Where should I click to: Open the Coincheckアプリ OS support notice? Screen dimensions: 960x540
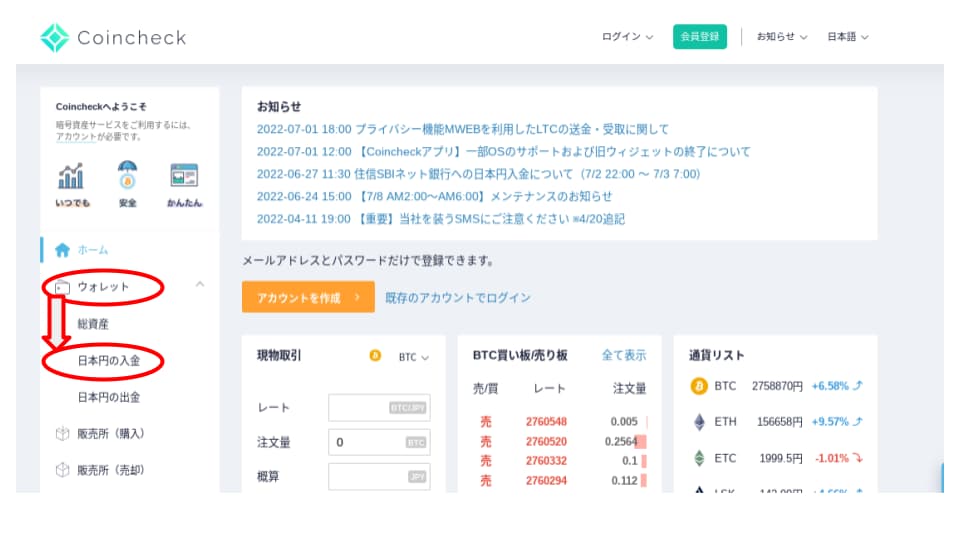coord(503,151)
